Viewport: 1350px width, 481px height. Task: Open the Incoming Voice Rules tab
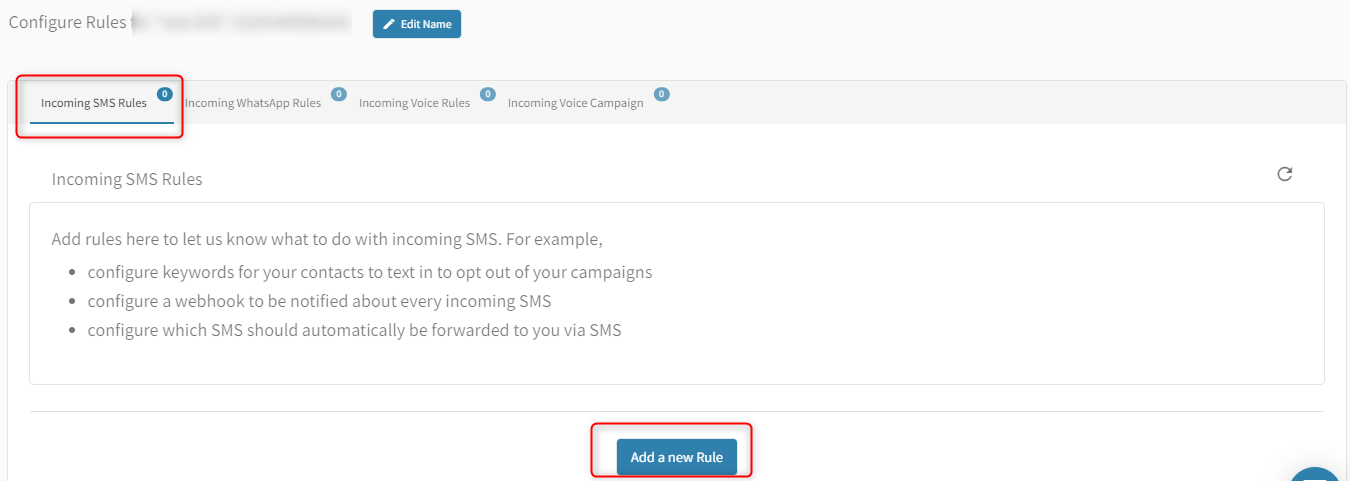click(x=414, y=103)
